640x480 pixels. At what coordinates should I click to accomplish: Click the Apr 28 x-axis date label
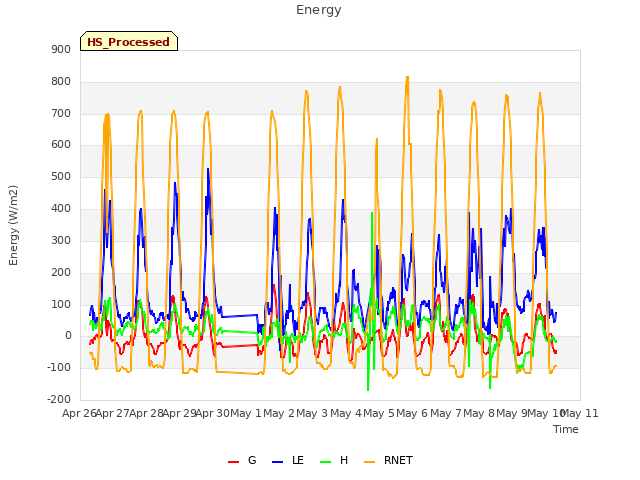pos(146,413)
